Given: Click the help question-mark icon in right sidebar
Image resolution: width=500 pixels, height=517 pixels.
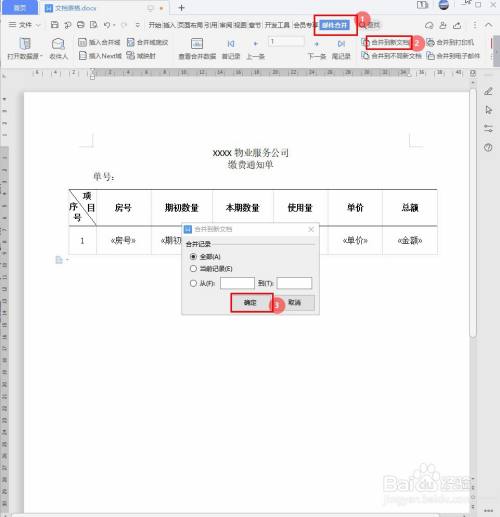Looking at the screenshot, I should tap(488, 147).
